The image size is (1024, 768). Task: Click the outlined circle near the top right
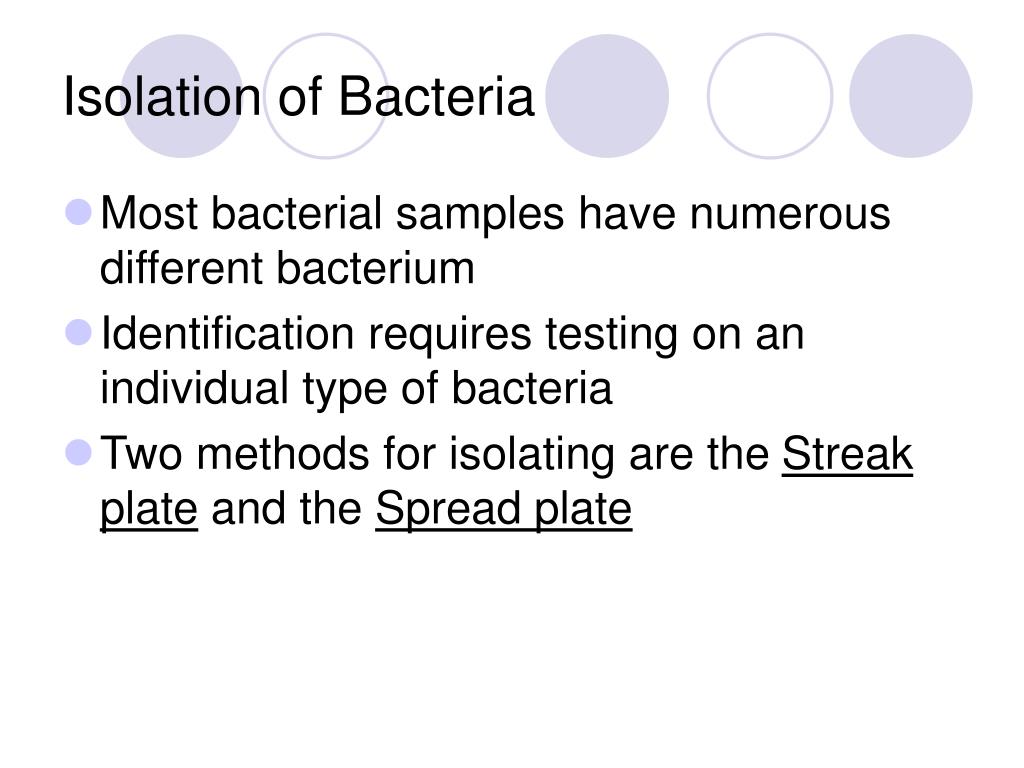click(770, 96)
